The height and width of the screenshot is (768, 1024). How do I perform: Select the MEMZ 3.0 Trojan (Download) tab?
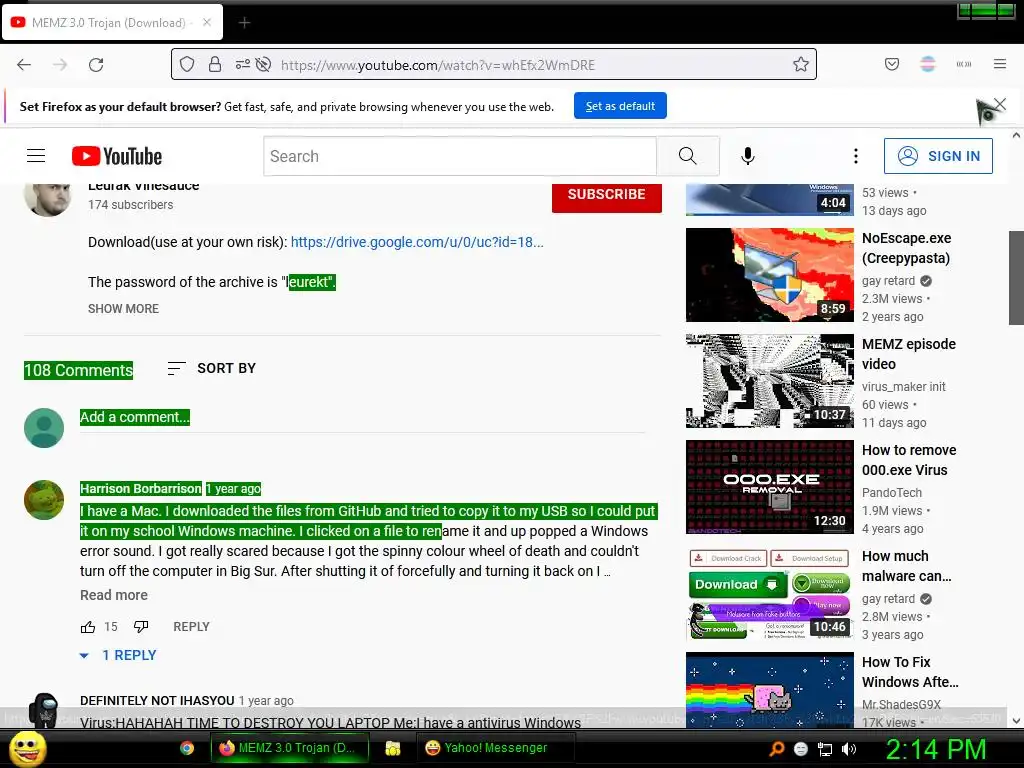pyautogui.click(x=112, y=22)
